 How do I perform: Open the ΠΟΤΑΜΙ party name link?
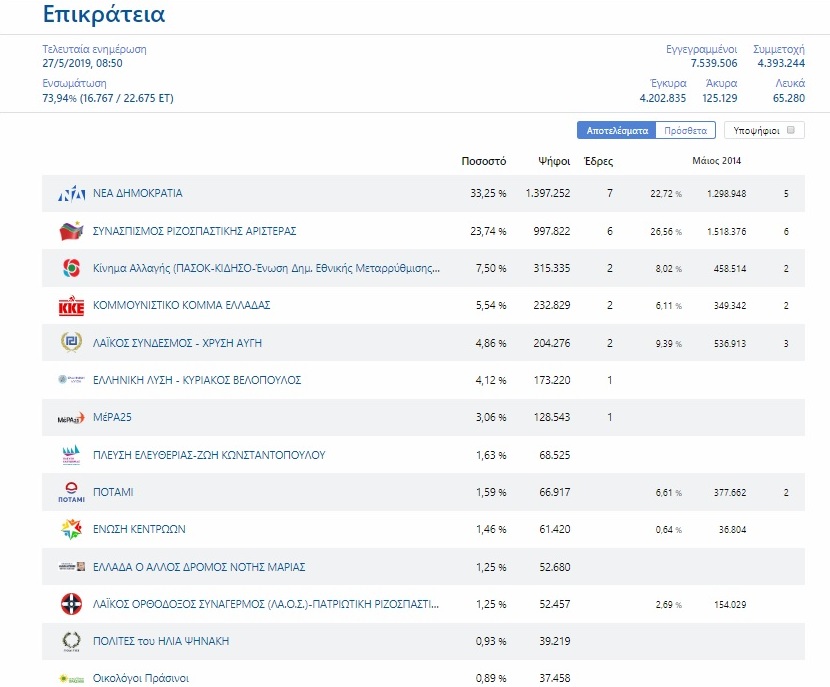click(113, 492)
